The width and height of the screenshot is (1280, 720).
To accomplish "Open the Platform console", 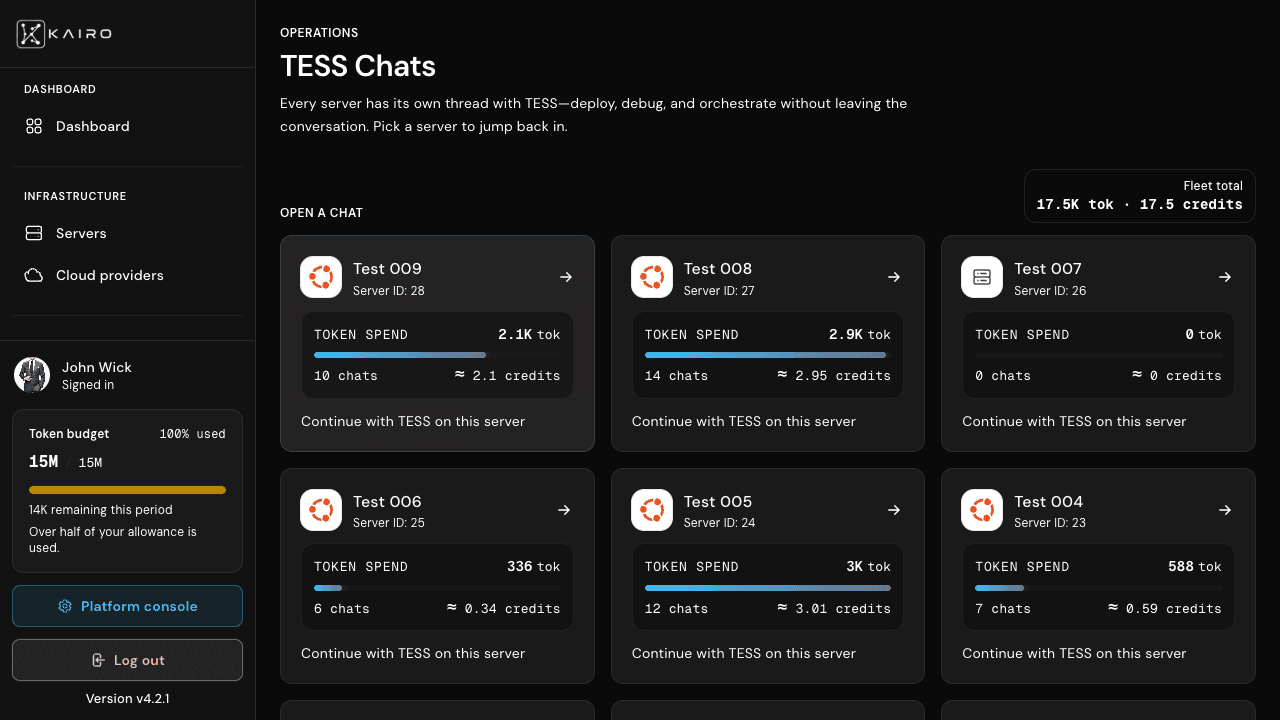I will 127,606.
